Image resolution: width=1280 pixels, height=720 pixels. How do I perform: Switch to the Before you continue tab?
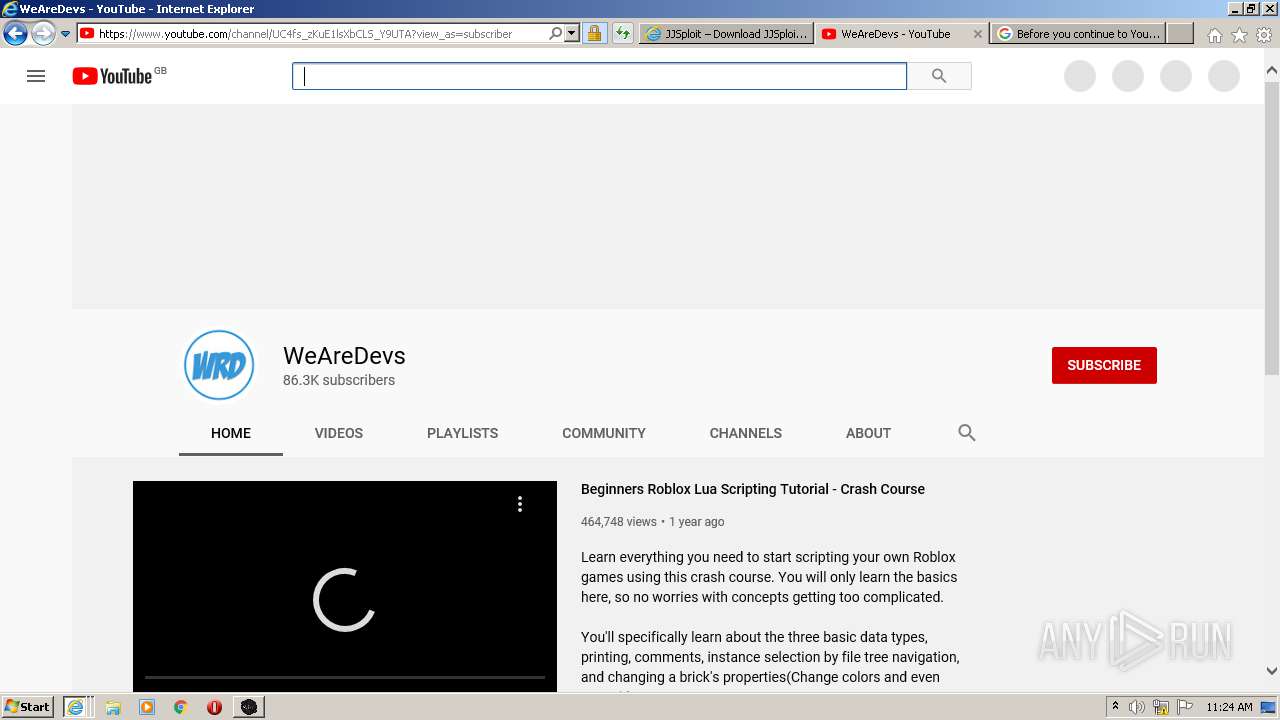1079,34
